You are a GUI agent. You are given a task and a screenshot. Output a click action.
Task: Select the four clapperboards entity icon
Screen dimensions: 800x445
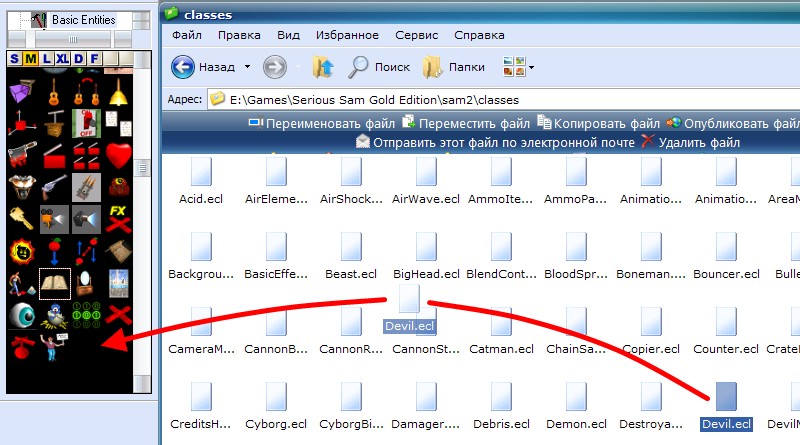tap(86, 156)
